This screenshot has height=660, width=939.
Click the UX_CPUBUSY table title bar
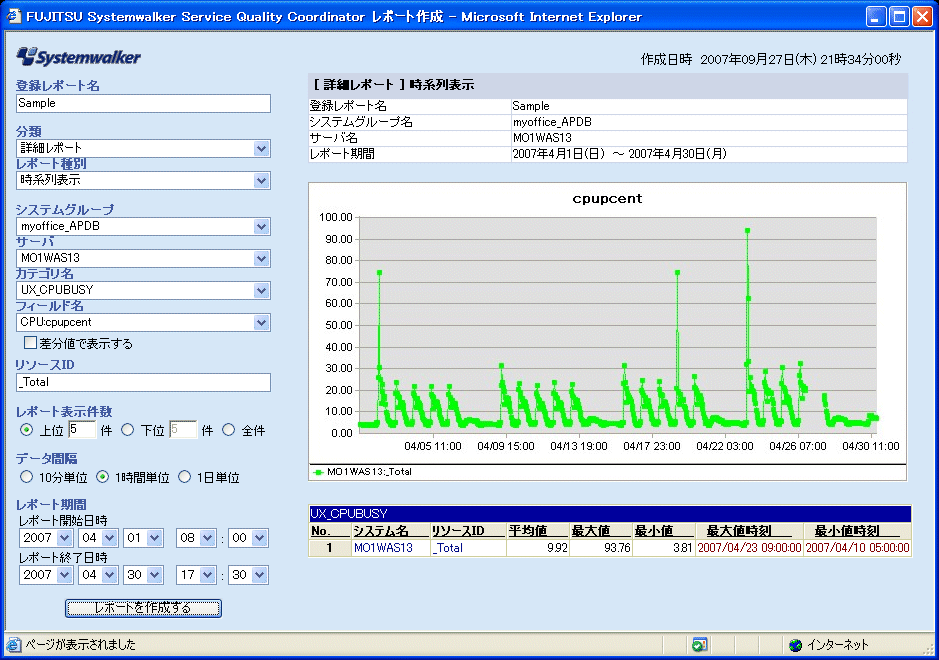610,513
